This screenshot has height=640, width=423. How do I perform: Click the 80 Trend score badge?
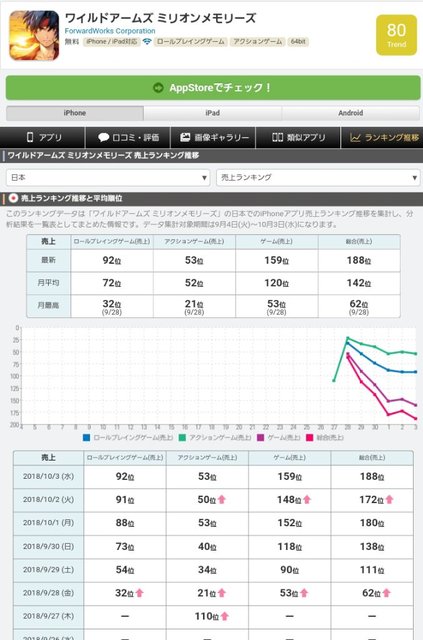coord(396,35)
